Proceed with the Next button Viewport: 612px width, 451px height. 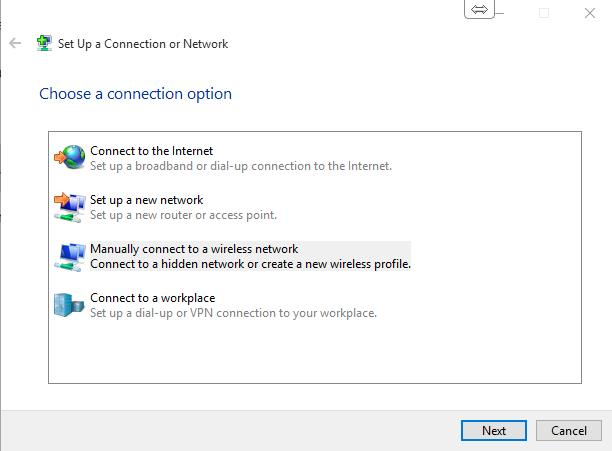[x=494, y=431]
